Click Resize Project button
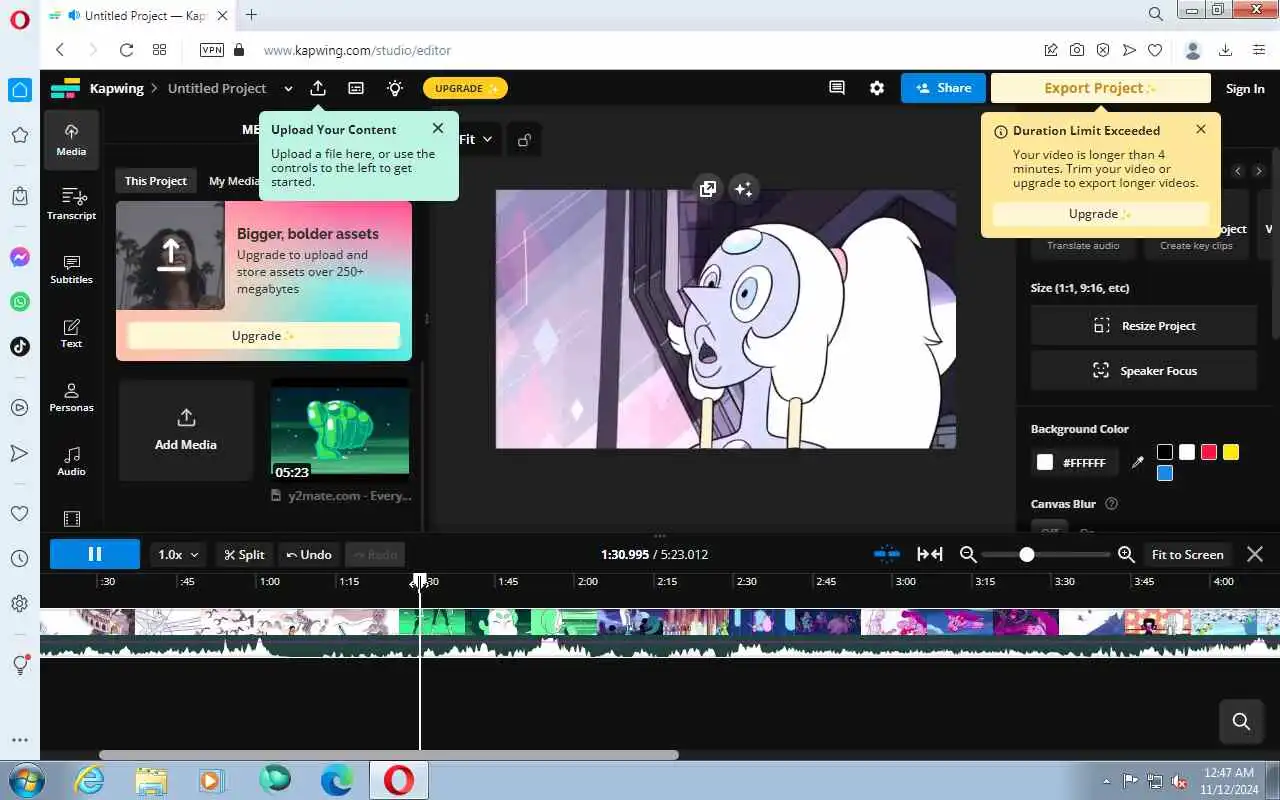The height and width of the screenshot is (800, 1280). [1144, 326]
